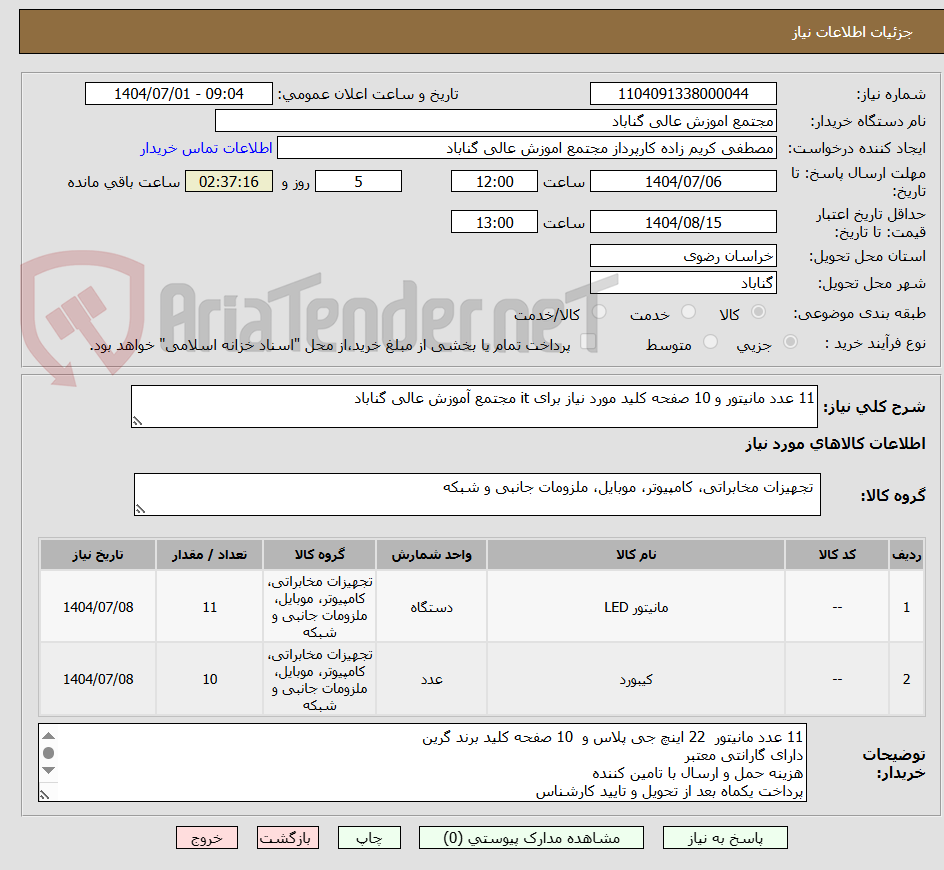This screenshot has width=944, height=870.
Task: Click the resize grip of the شرح کلی نیاز box
Action: [139, 419]
